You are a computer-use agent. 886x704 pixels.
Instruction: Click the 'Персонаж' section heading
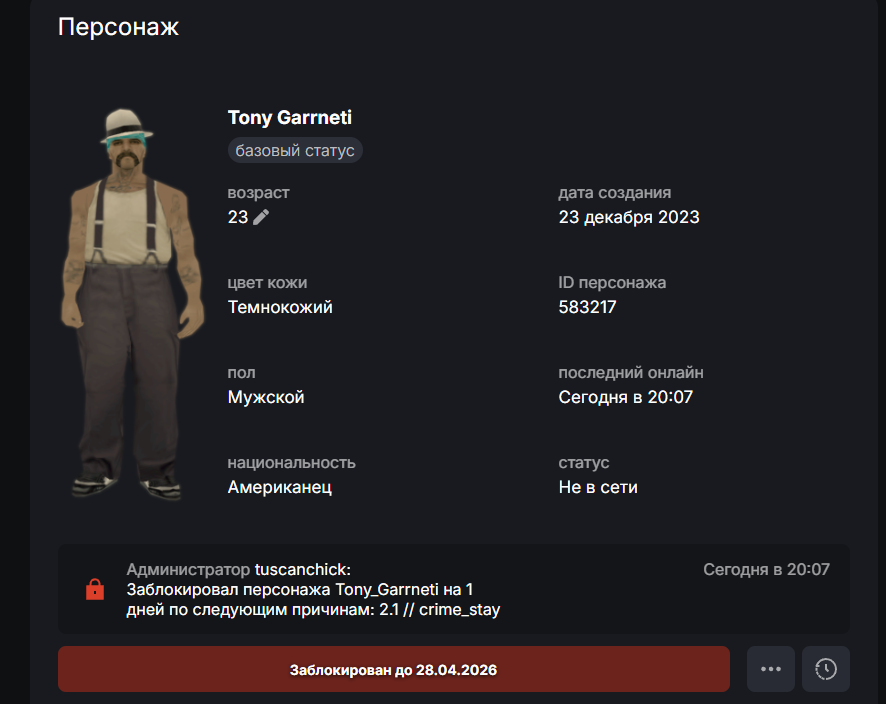click(118, 27)
